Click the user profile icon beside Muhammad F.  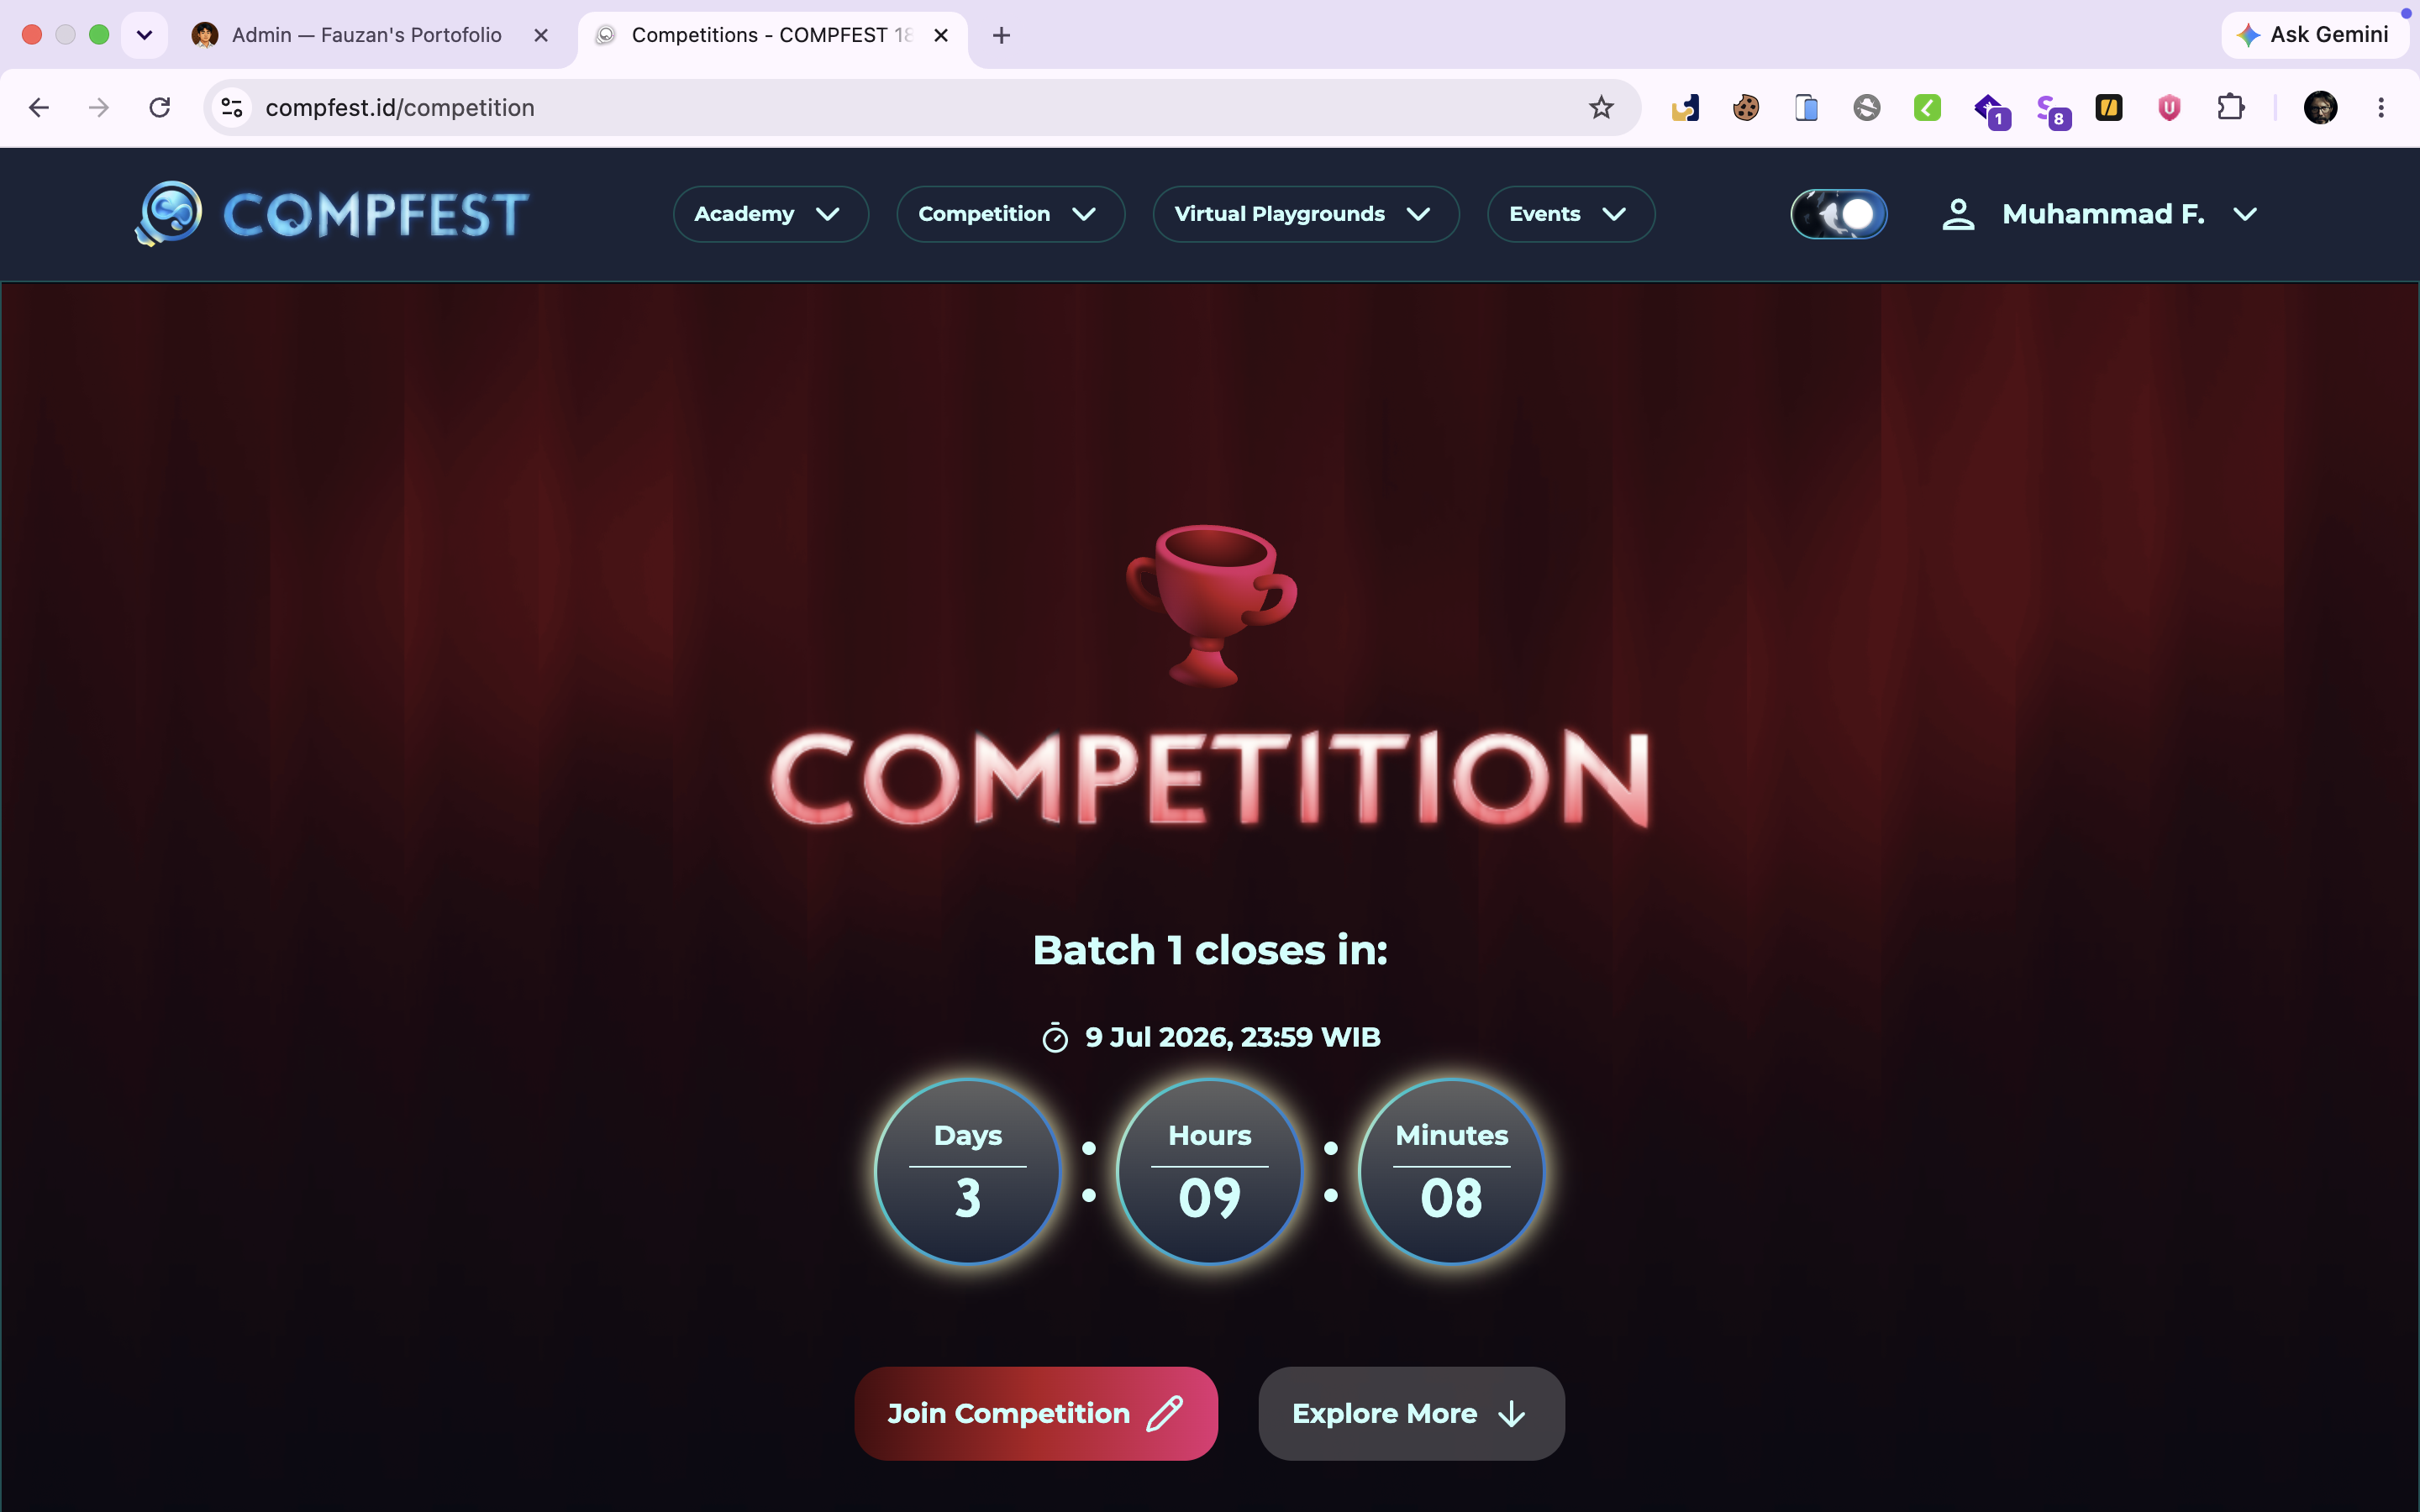pyautogui.click(x=1958, y=214)
